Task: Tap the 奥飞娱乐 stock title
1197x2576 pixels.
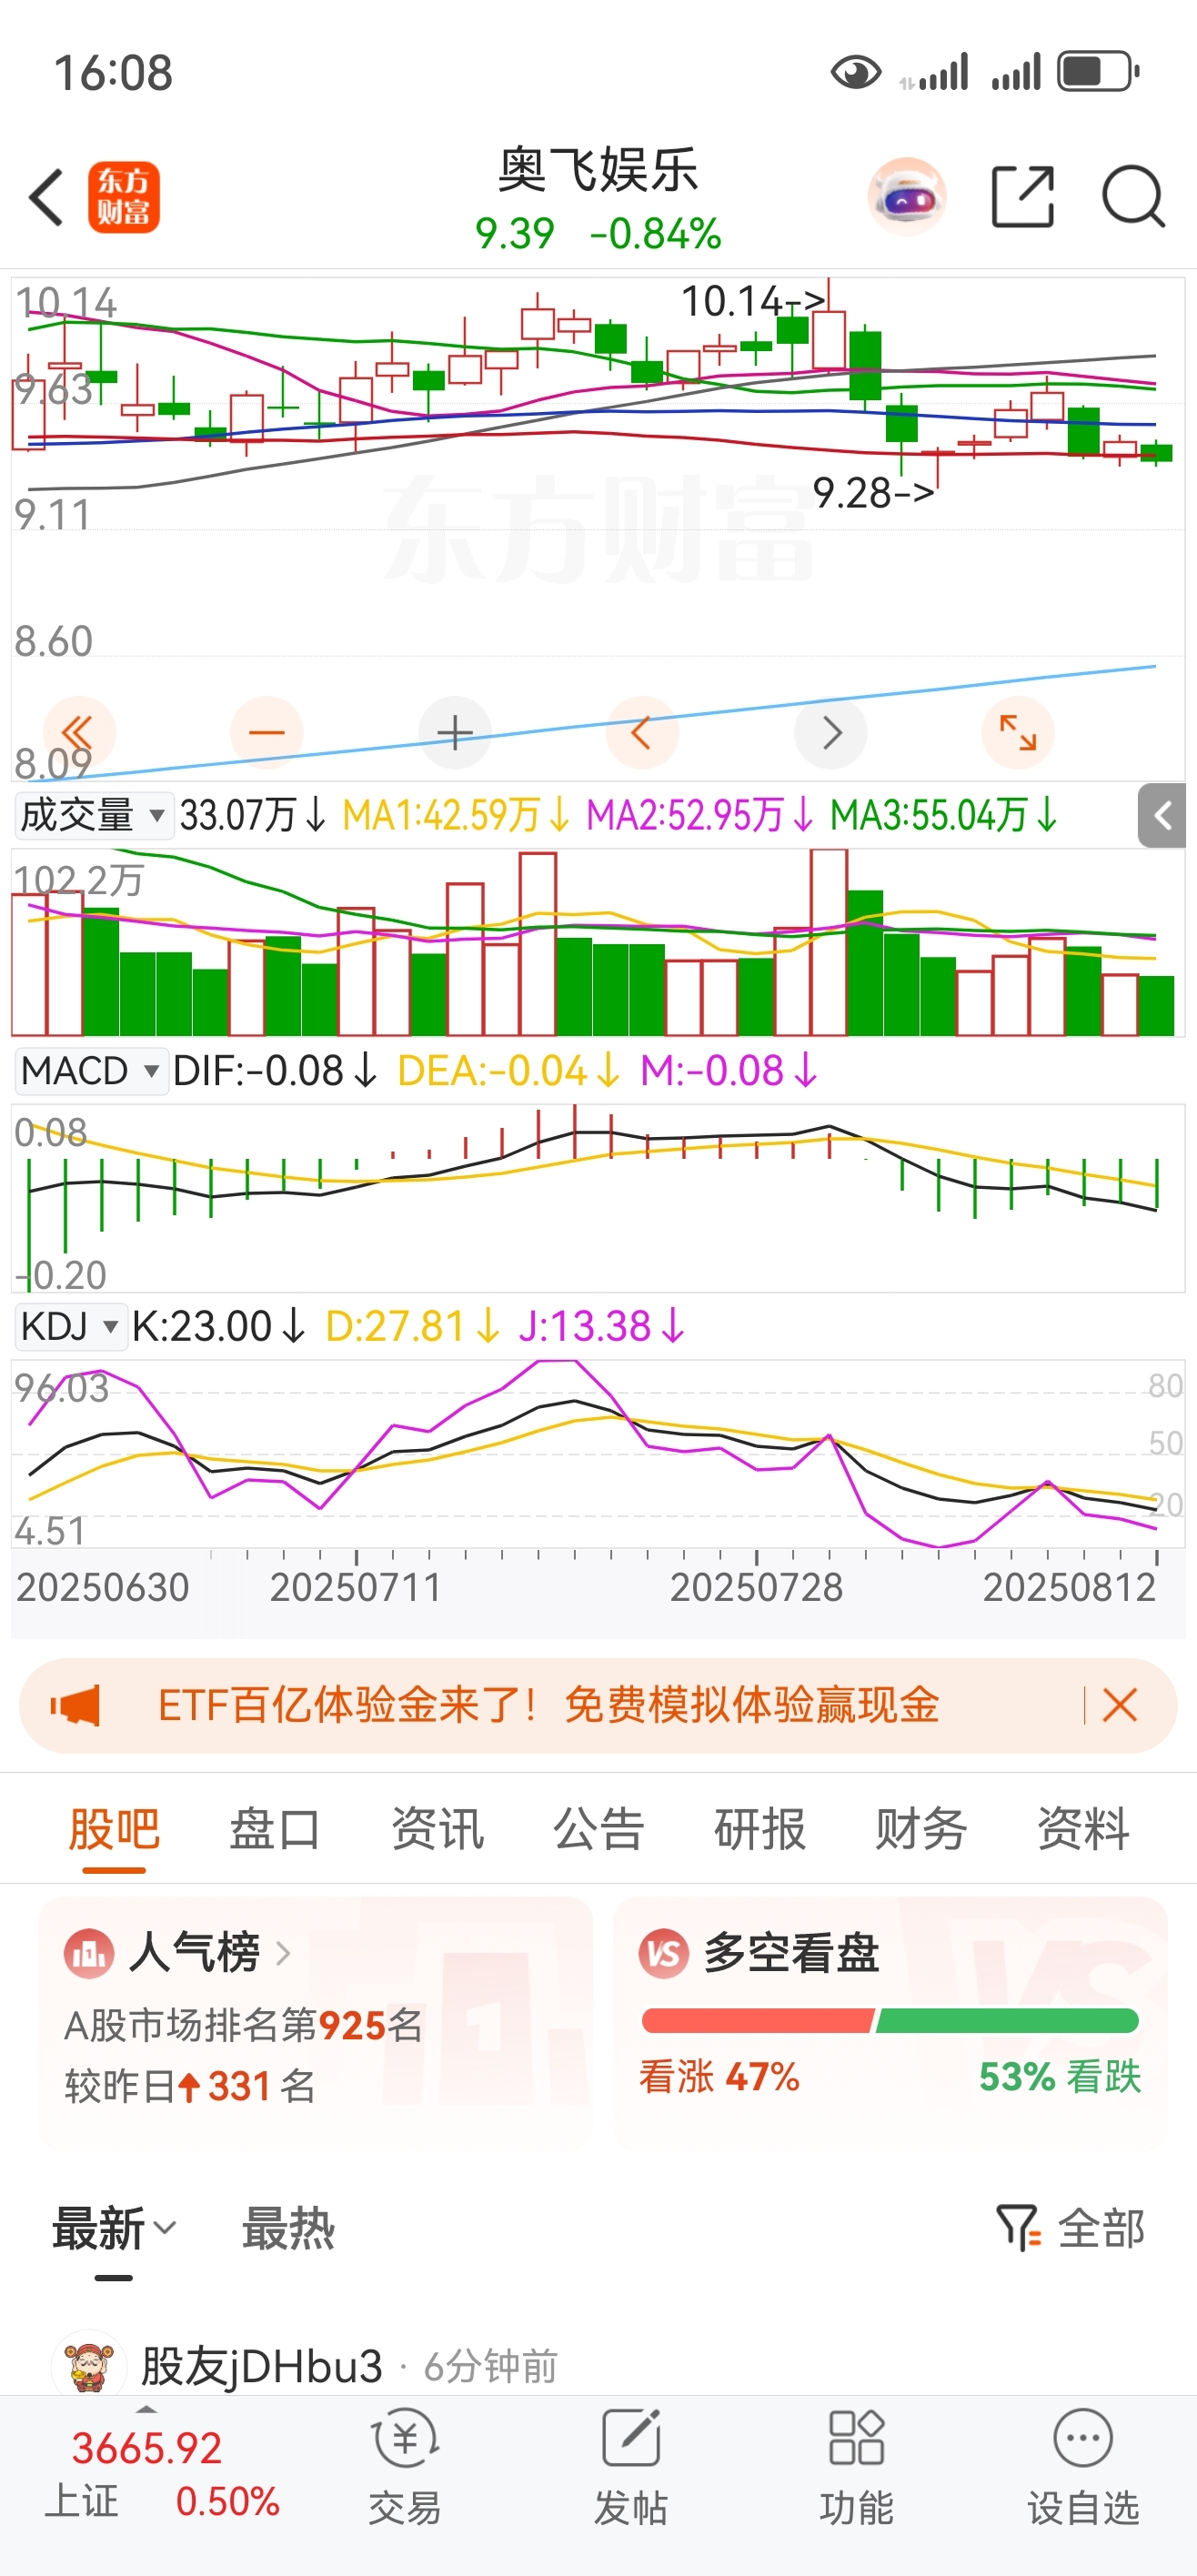Action: (x=598, y=169)
